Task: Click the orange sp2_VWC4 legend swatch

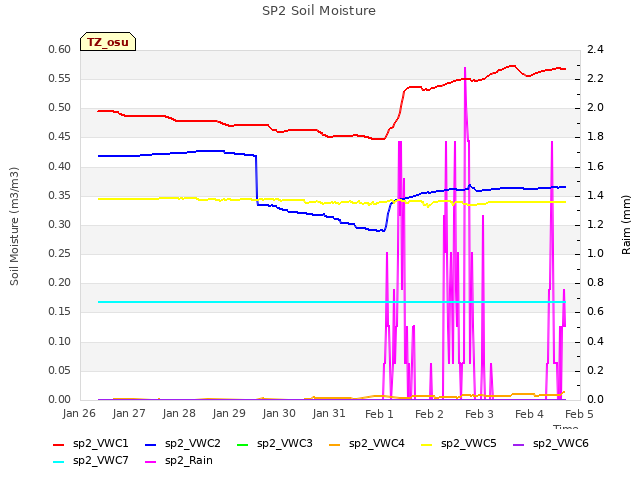Action: pos(335,444)
